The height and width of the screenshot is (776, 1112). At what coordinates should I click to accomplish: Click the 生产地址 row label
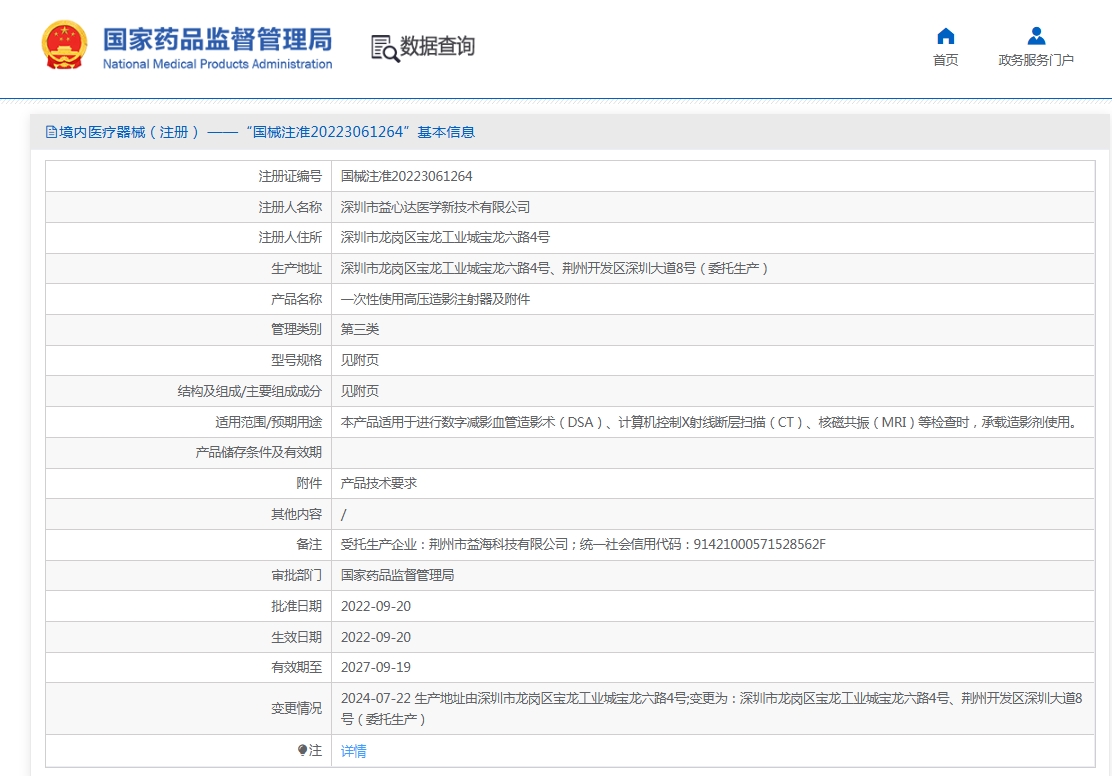coord(296,268)
